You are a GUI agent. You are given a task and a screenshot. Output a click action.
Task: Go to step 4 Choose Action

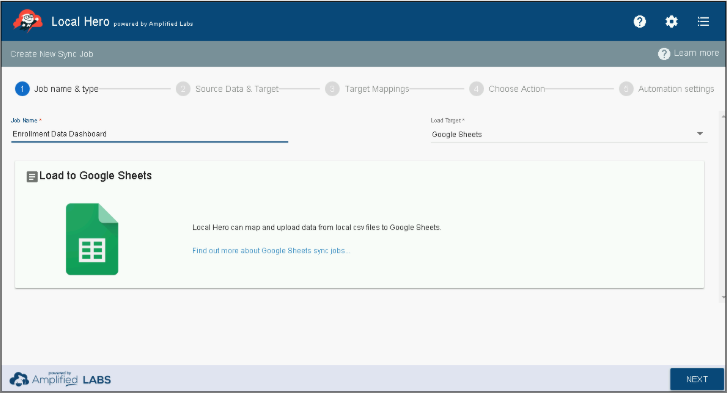[x=507, y=89]
